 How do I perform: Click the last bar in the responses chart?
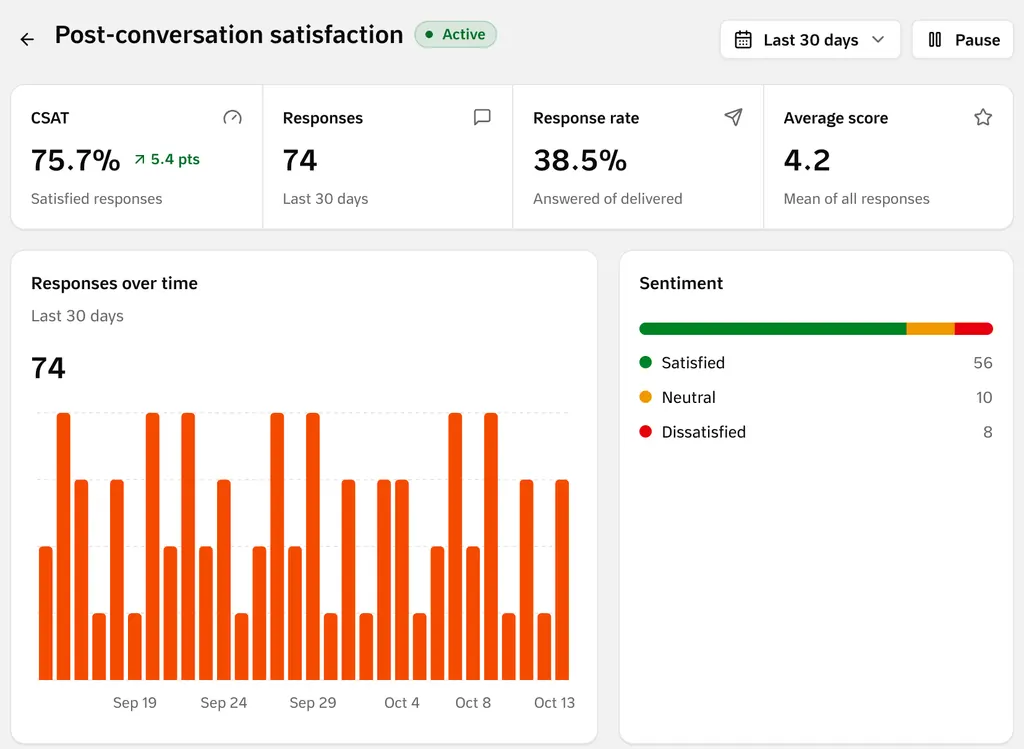562,580
